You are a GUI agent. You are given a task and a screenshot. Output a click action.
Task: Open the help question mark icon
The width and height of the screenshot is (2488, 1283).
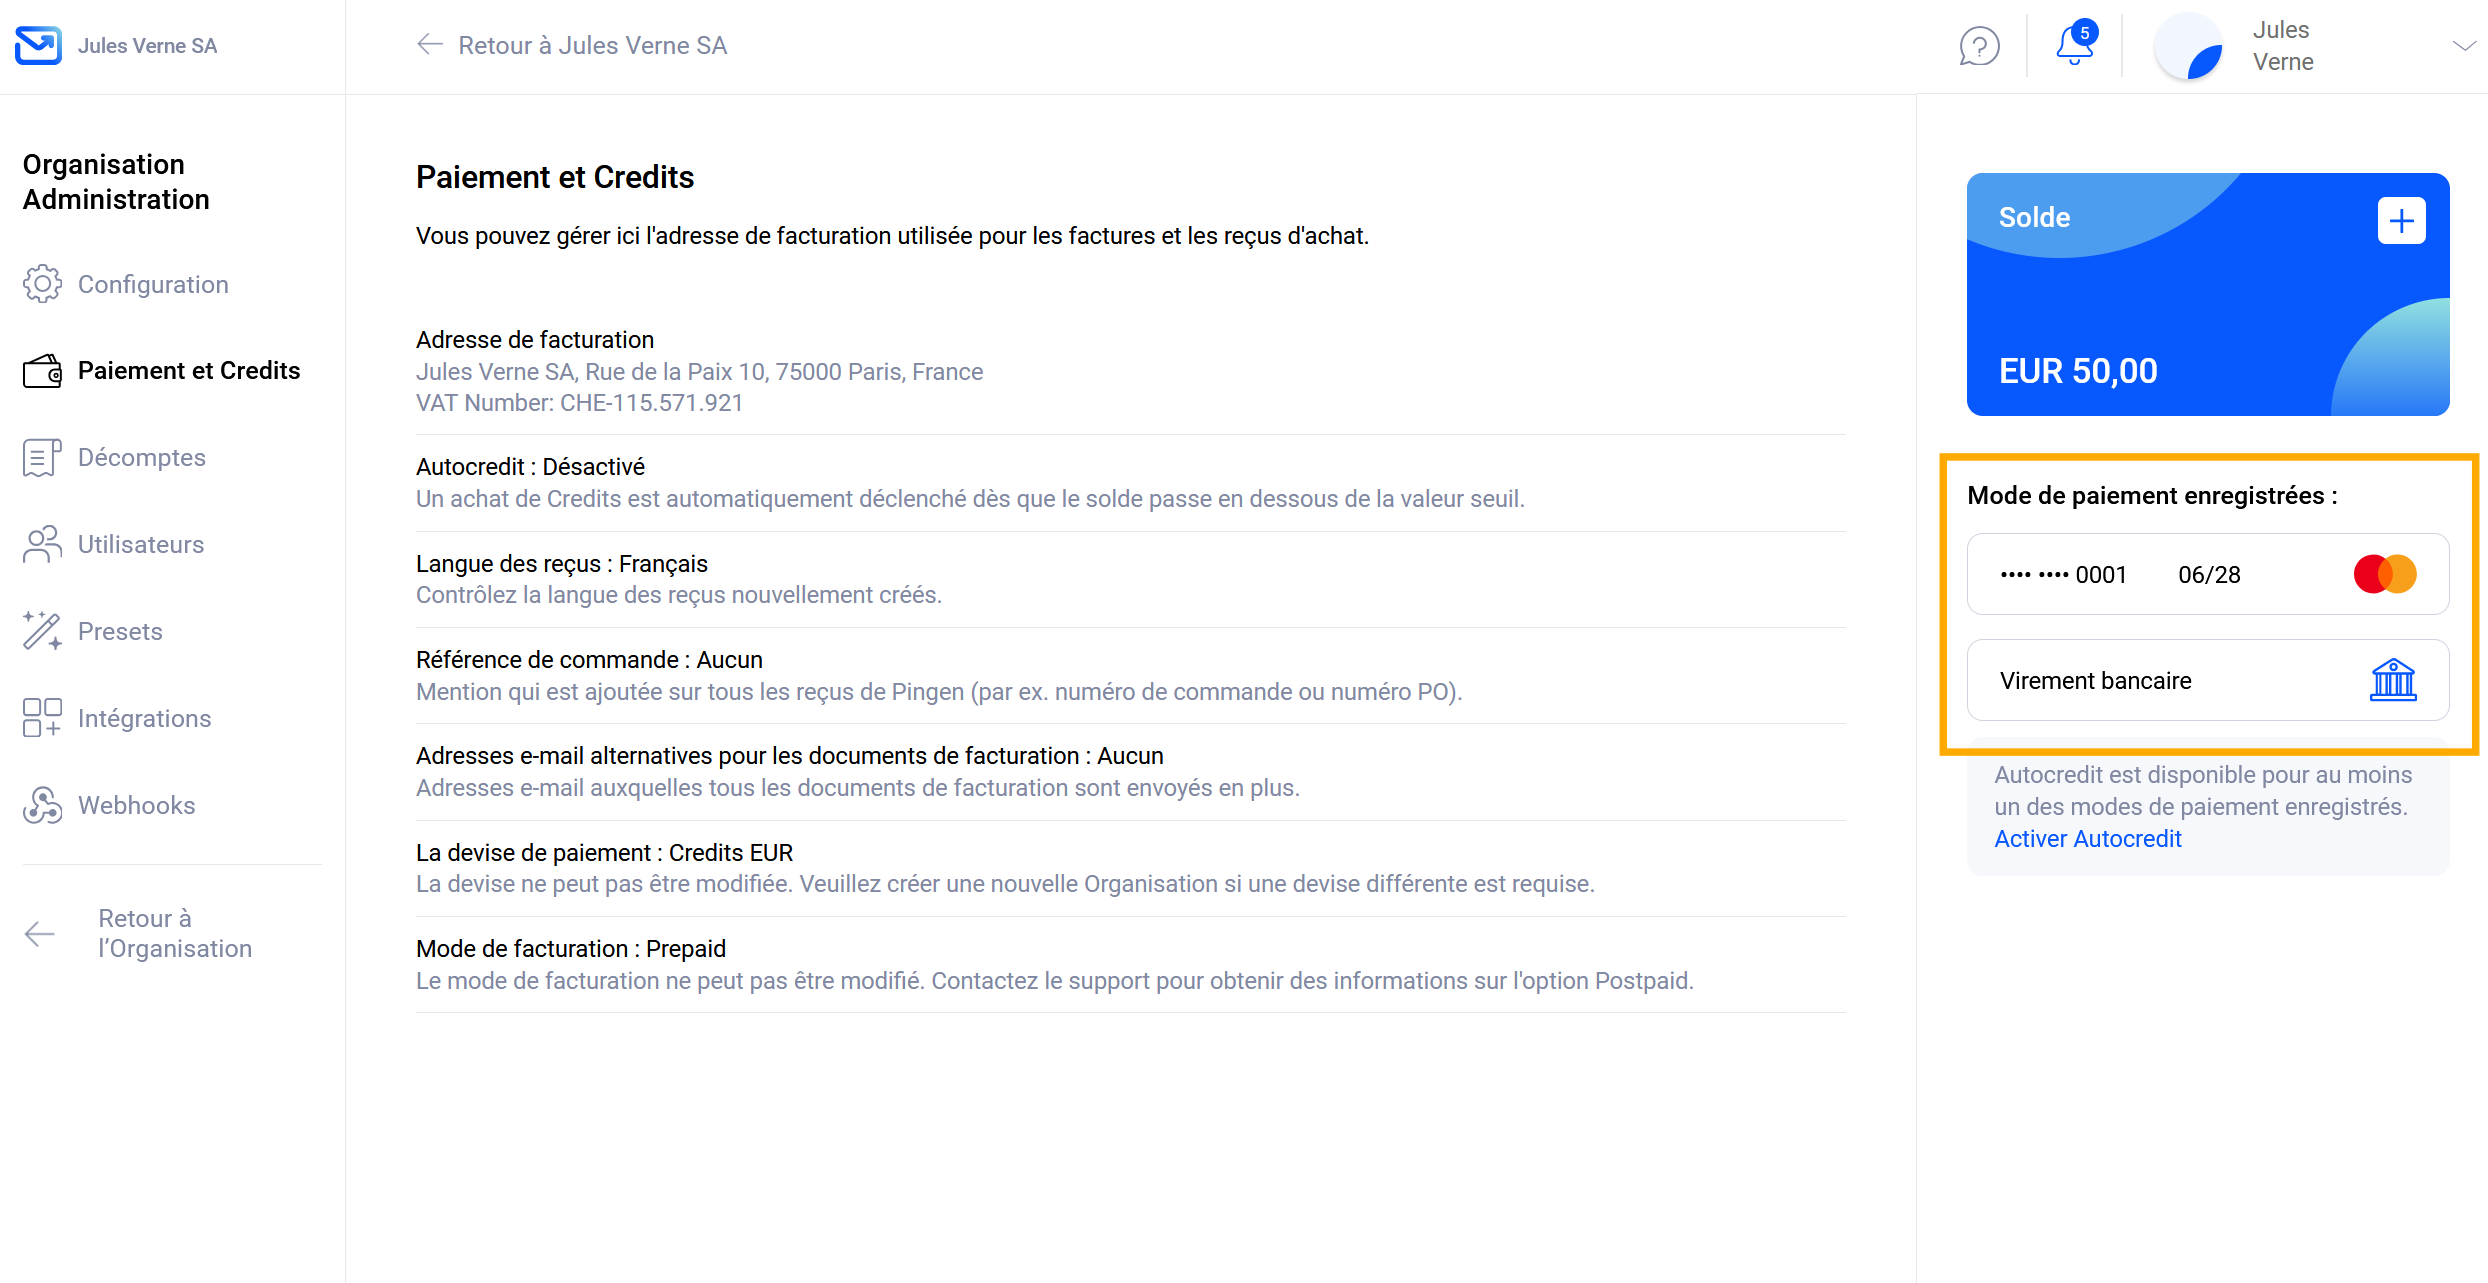[x=1979, y=46]
